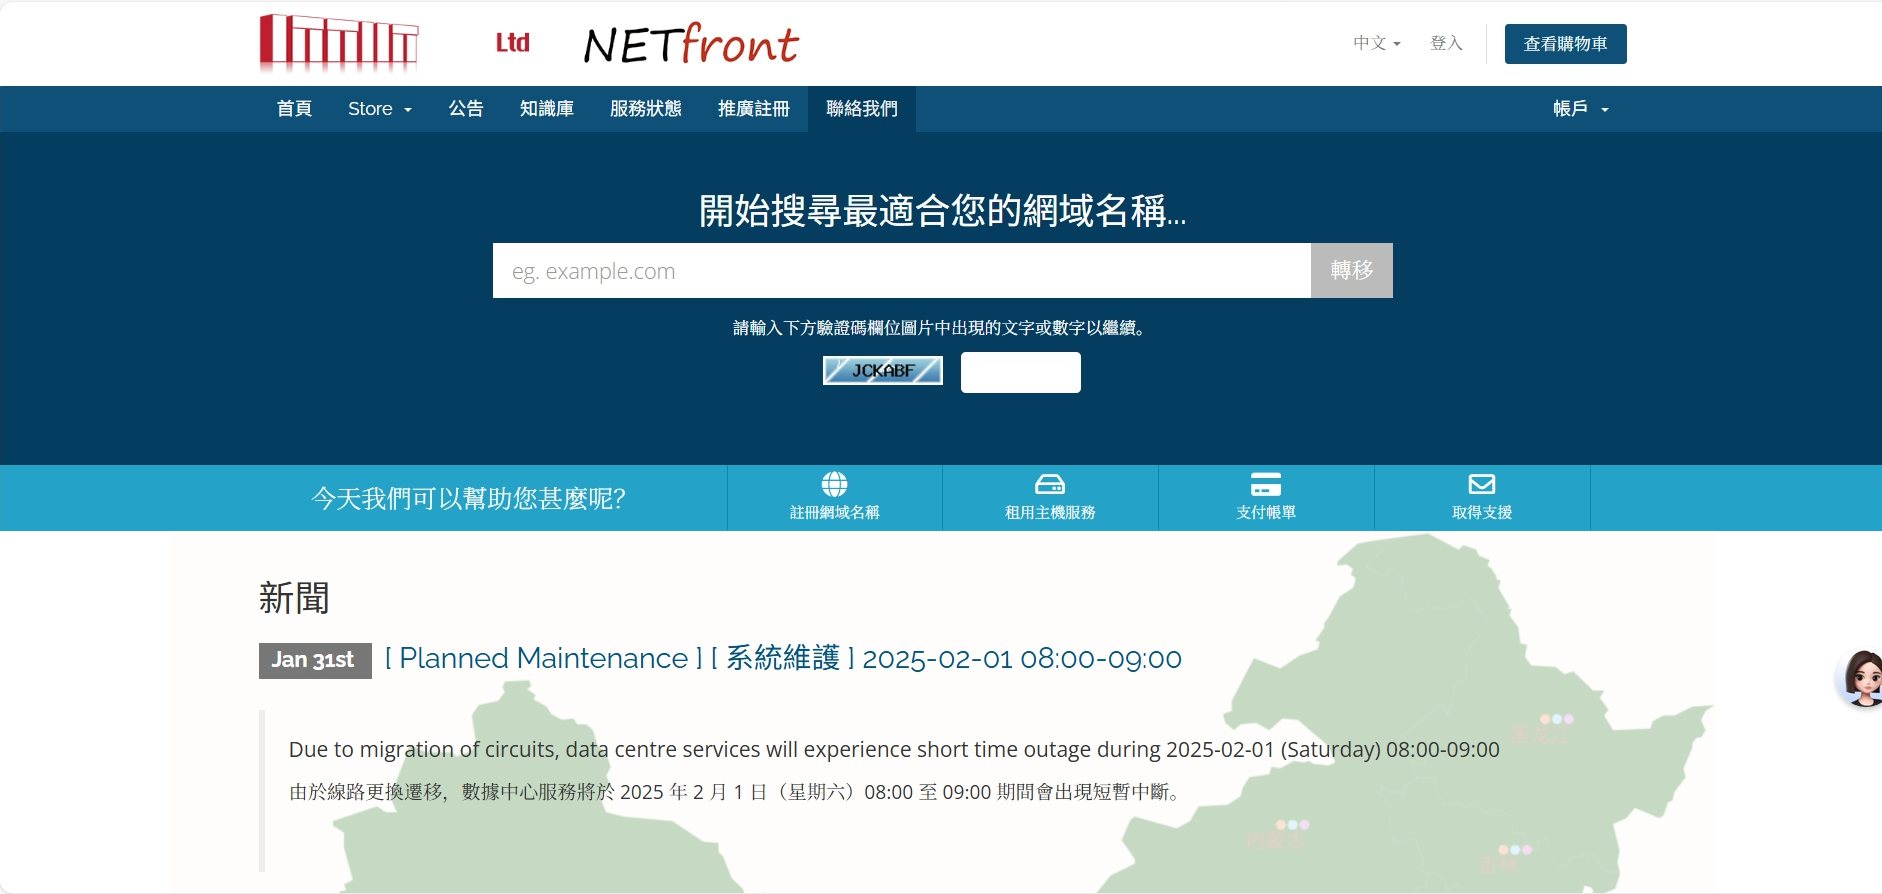Open the 聯絡我們 contact tab
Screen dimensions: 1882x894
(861, 109)
